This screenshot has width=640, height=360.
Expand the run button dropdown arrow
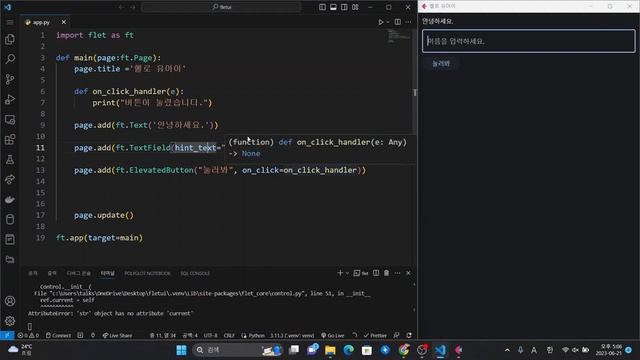tap(388, 22)
